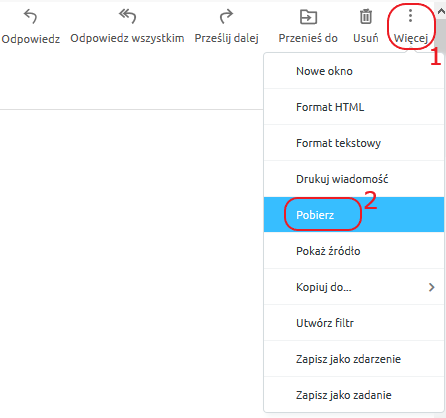Click the Odpowiedz reply arrow icon
The height and width of the screenshot is (418, 446).
coord(30,16)
